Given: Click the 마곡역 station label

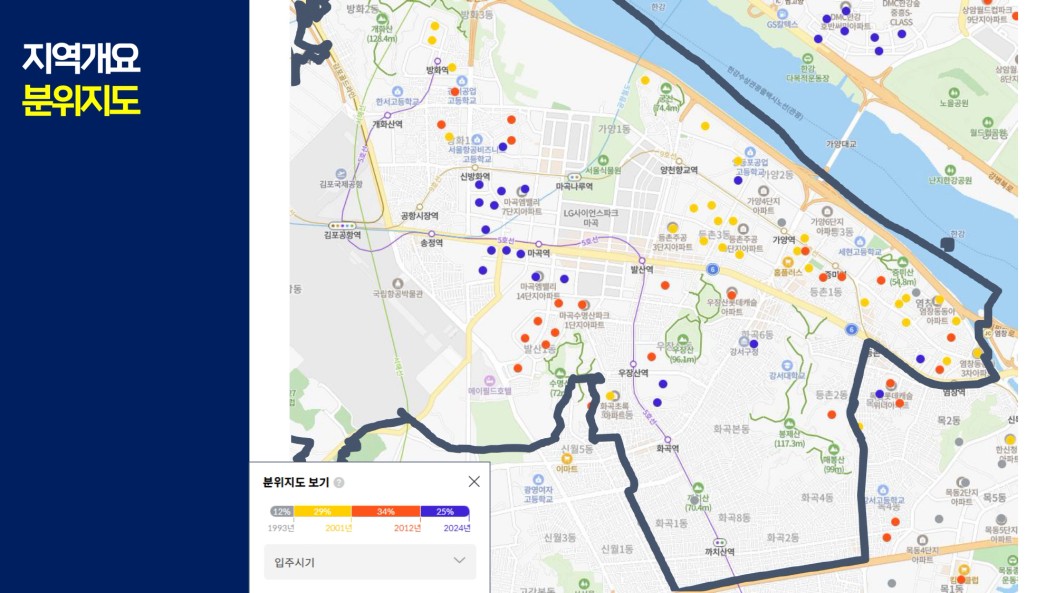Looking at the screenshot, I should pyautogui.click(x=538, y=253).
